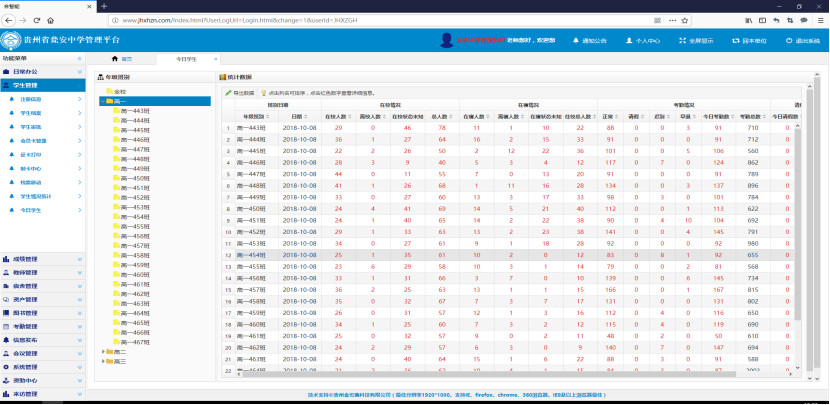Screen dimensions: 830x405
Task: Toggle the browser sidebar view icon
Action: coord(763,20)
